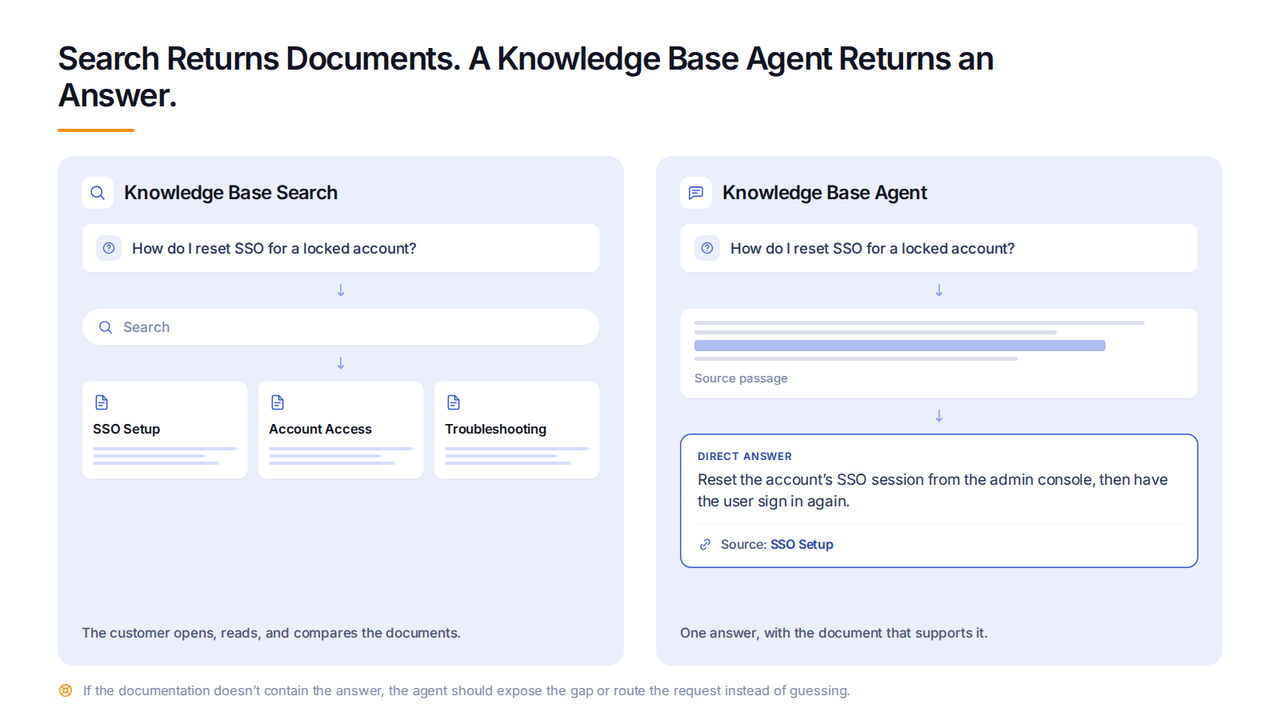The height and width of the screenshot is (720, 1280).
Task: Click the Search input field
Action: point(340,327)
